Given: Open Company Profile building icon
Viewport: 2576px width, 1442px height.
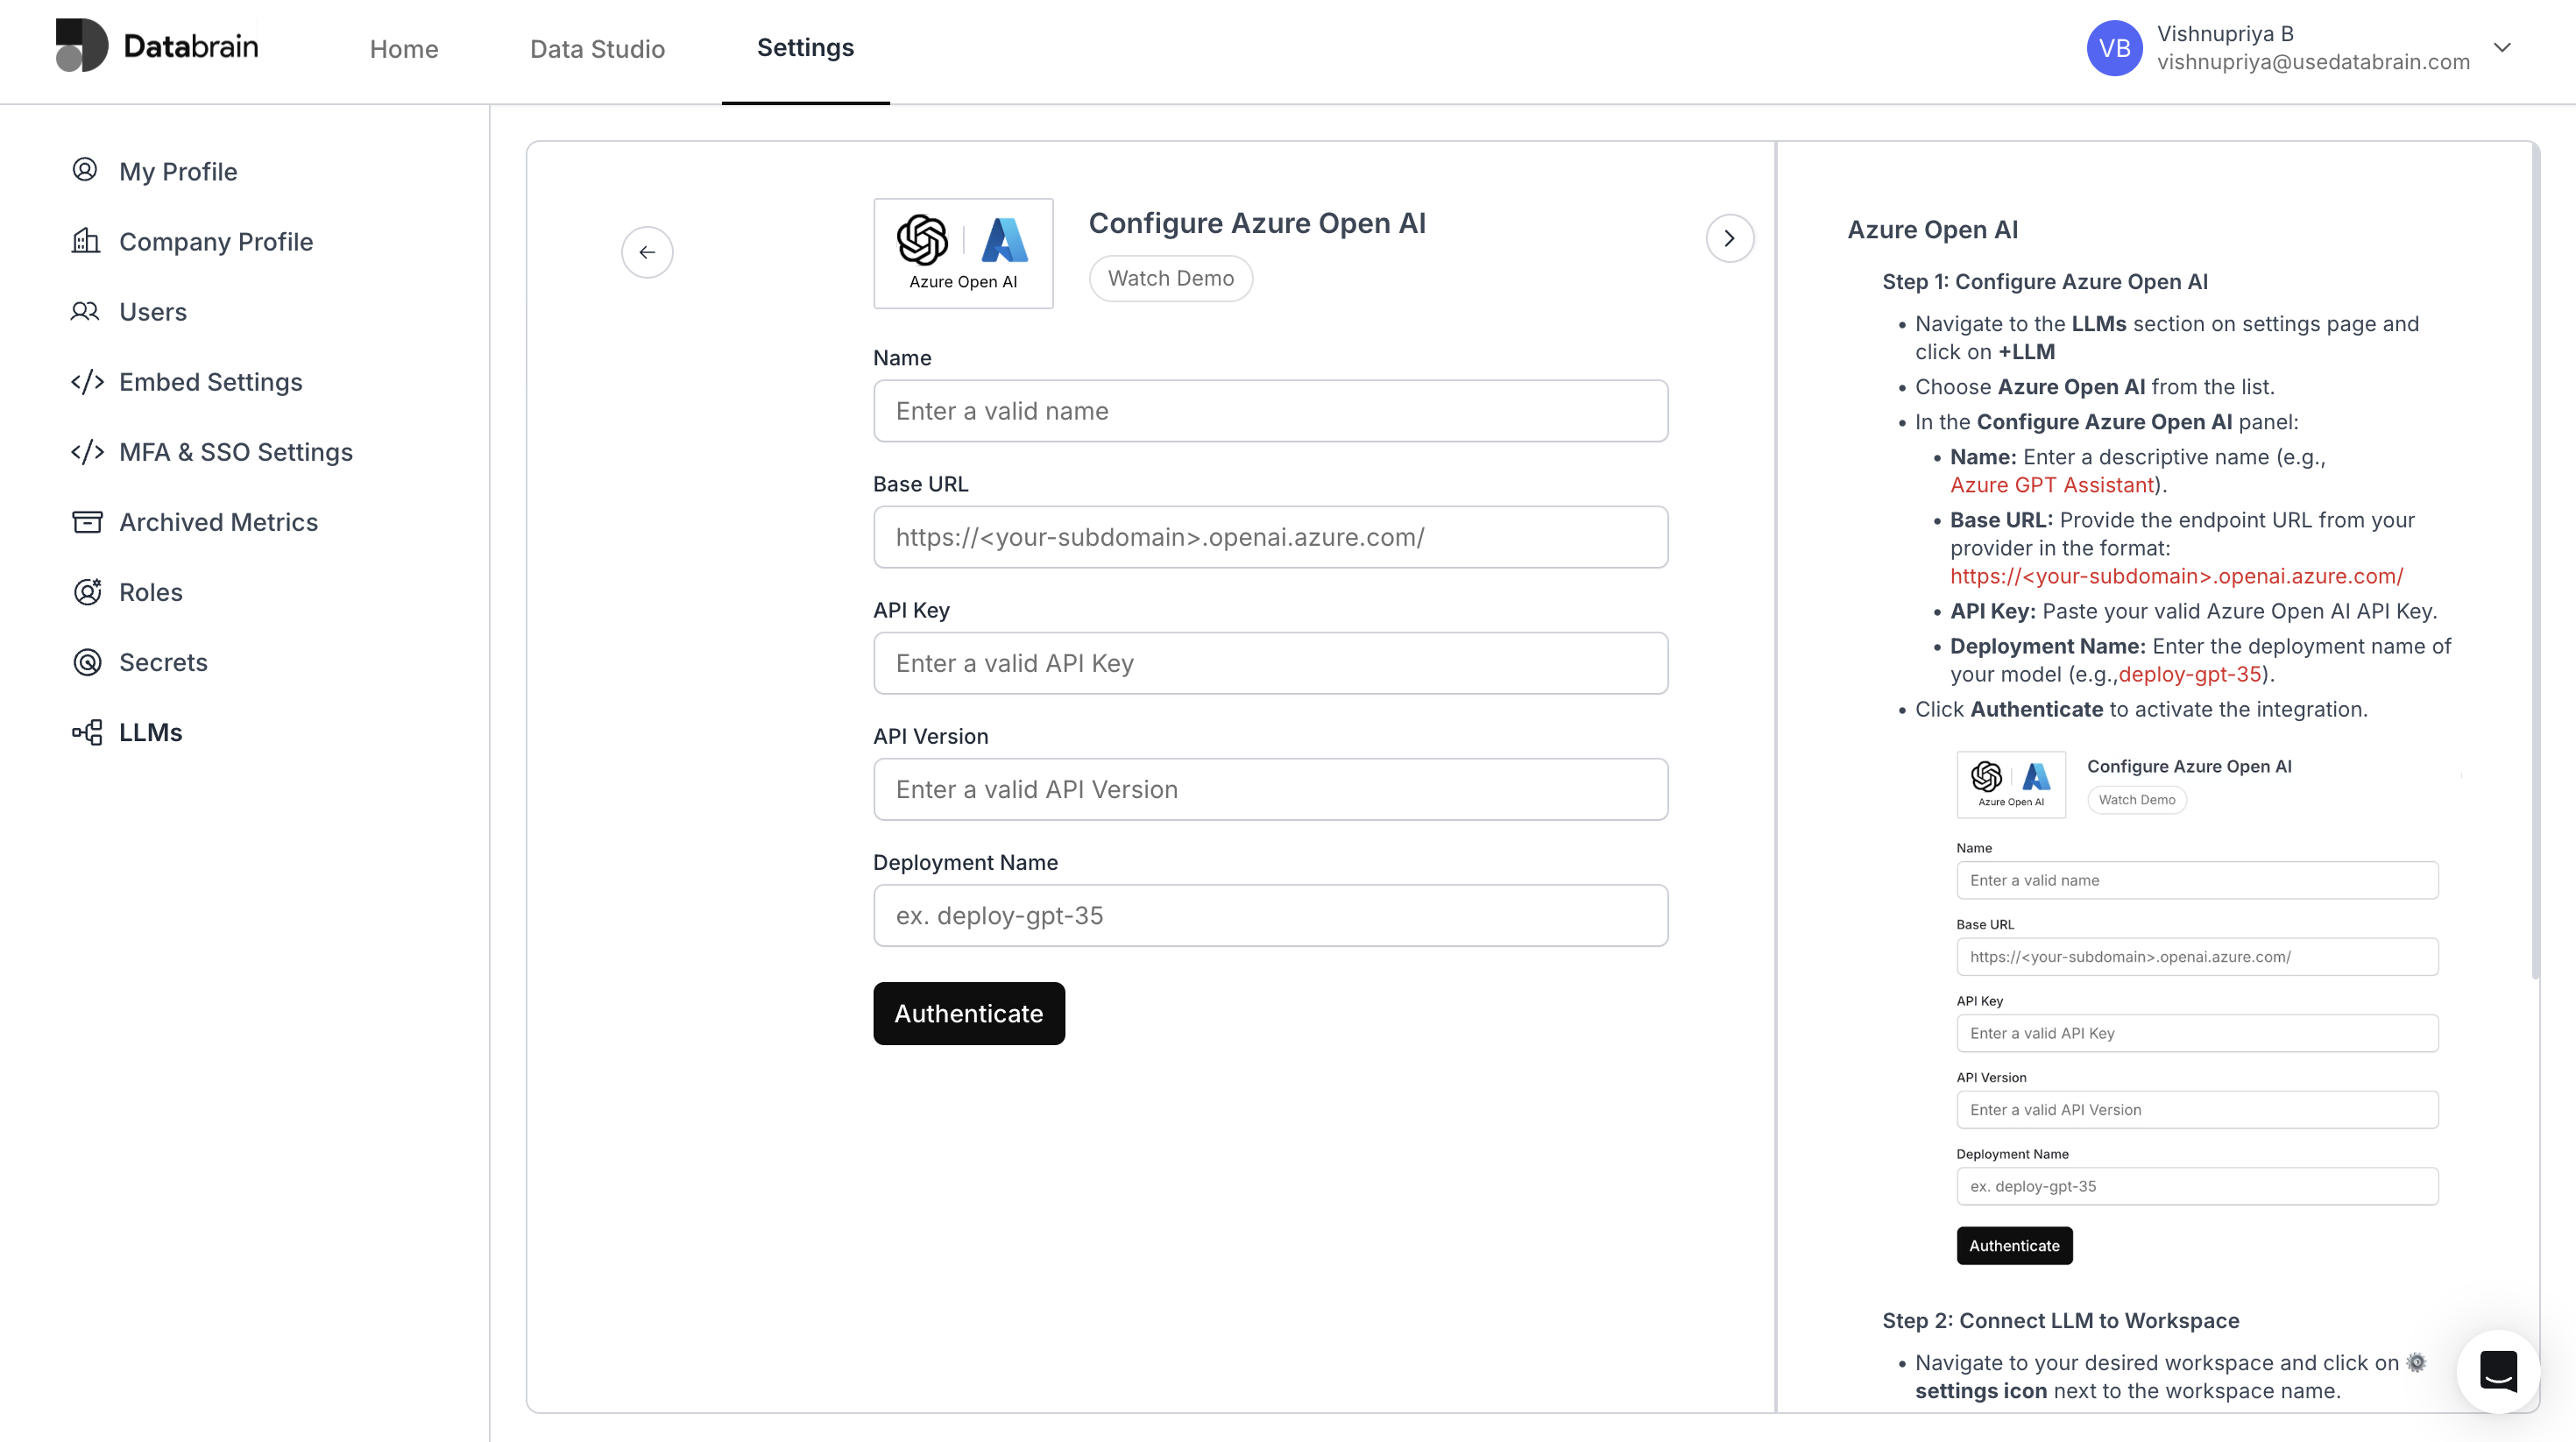Looking at the screenshot, I should pyautogui.click(x=85, y=241).
